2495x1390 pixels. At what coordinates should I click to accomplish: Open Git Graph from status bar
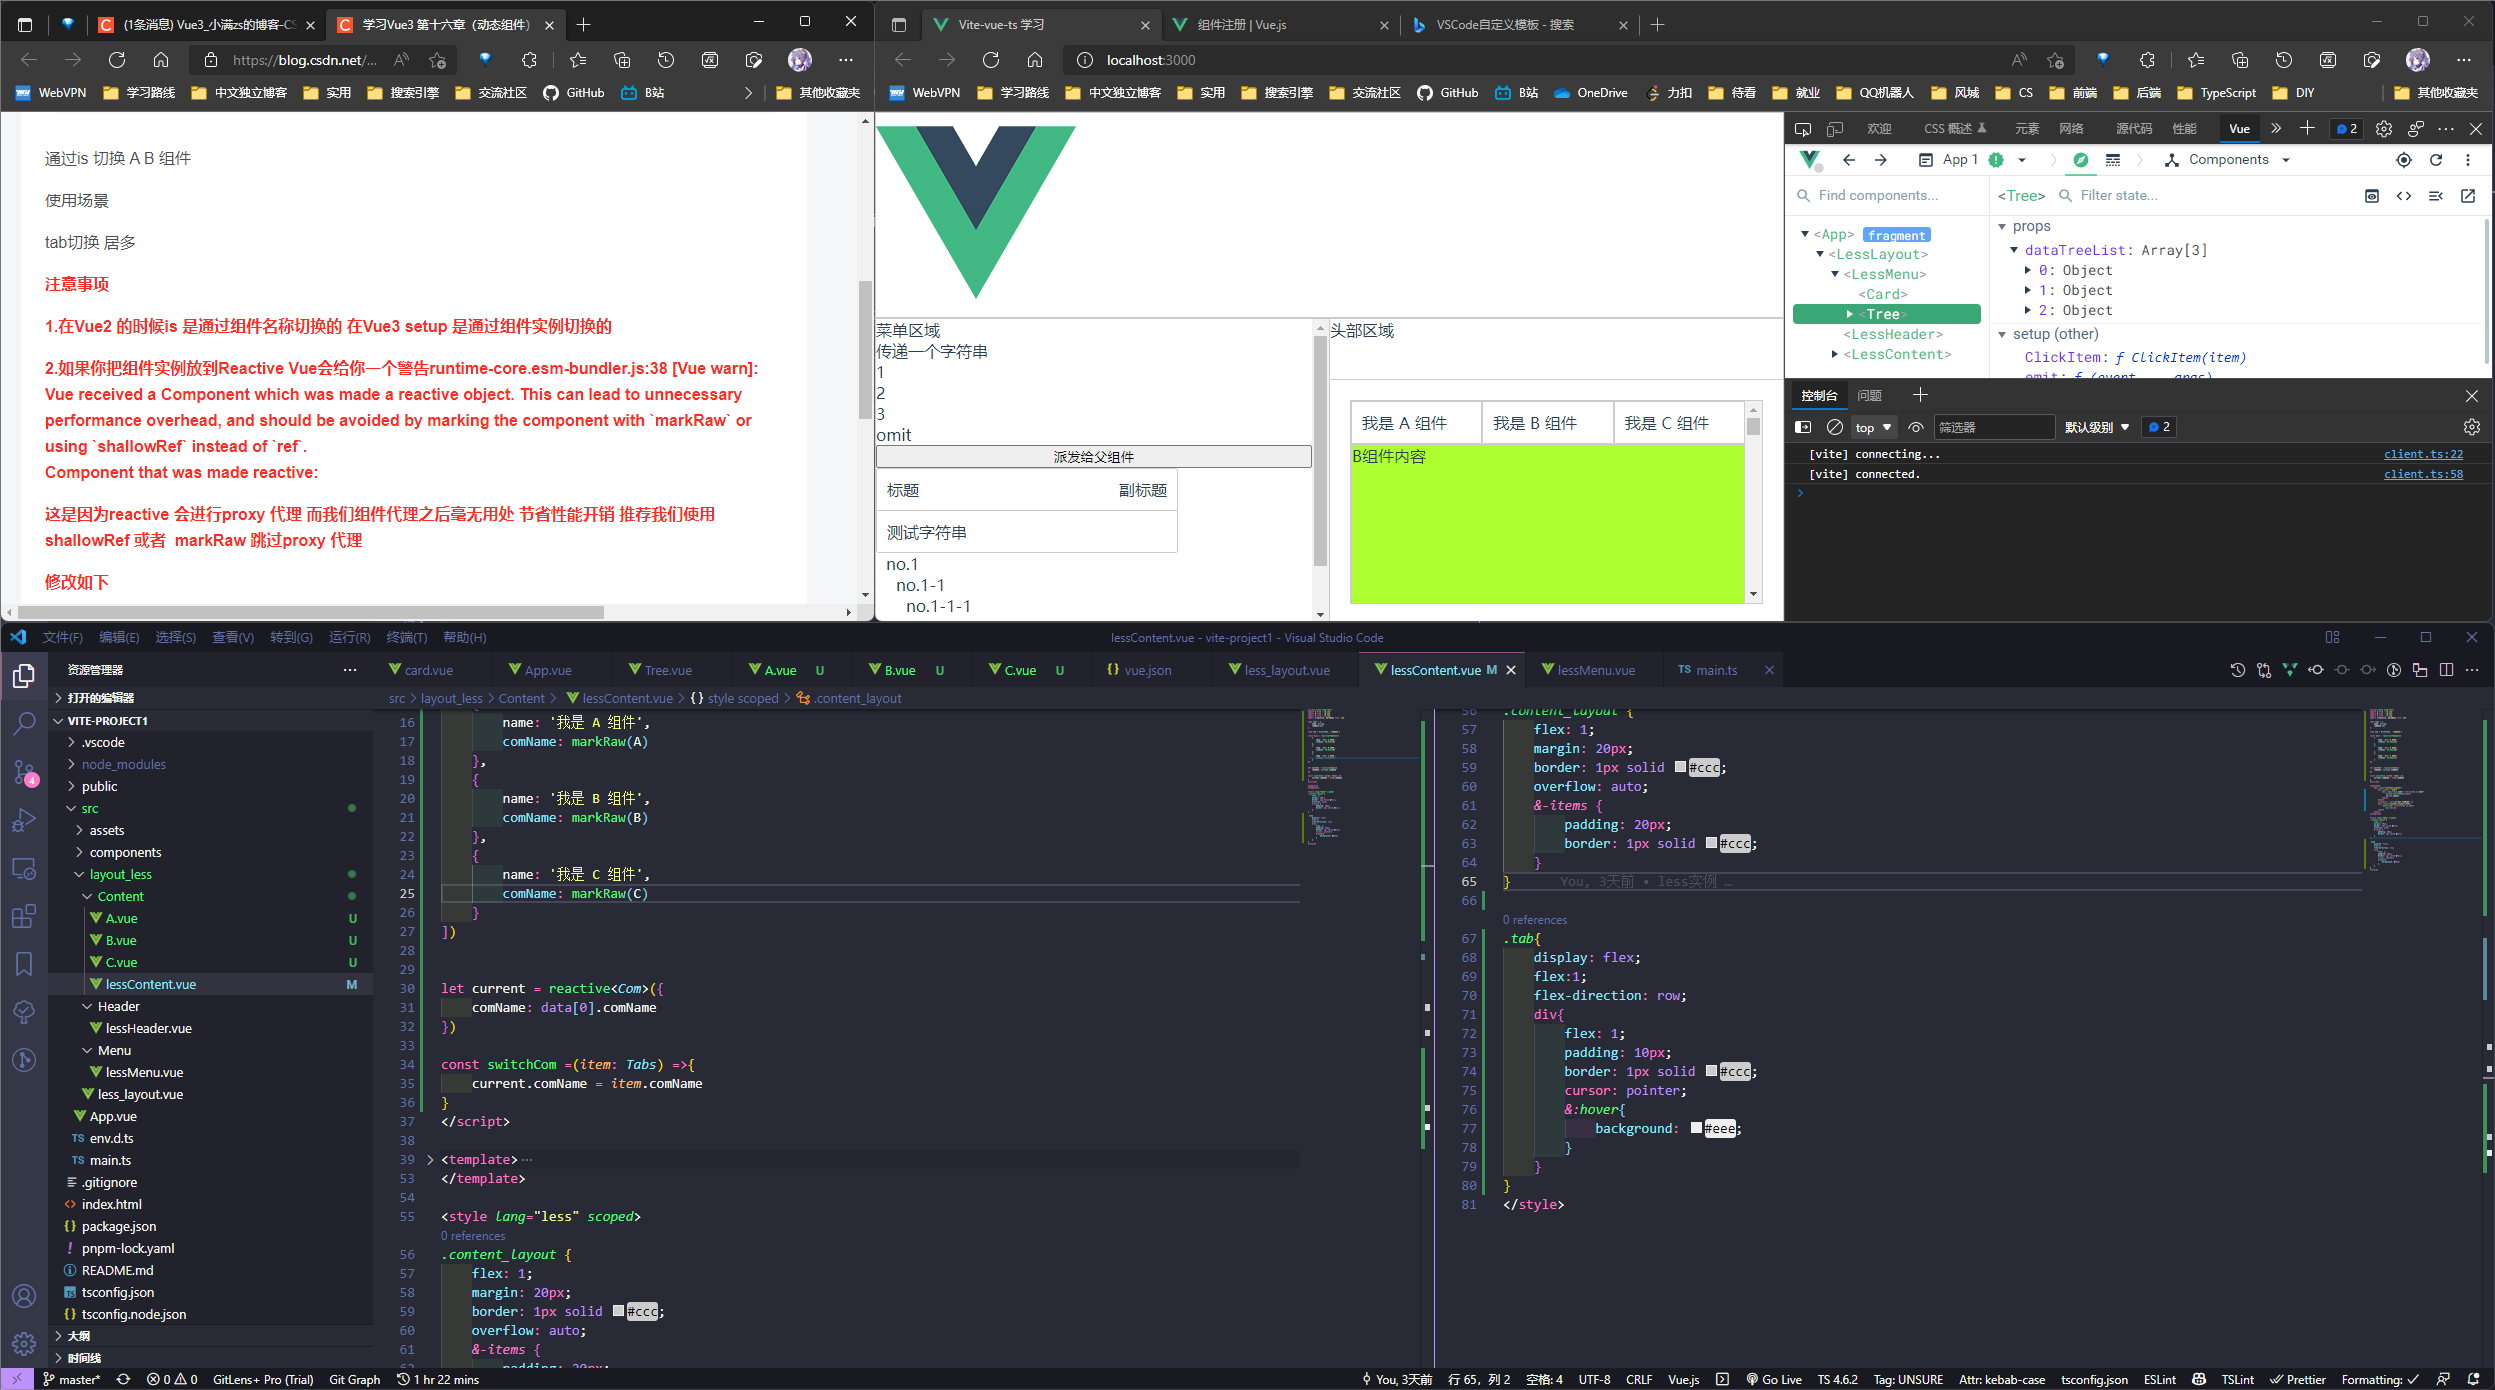(x=355, y=1379)
